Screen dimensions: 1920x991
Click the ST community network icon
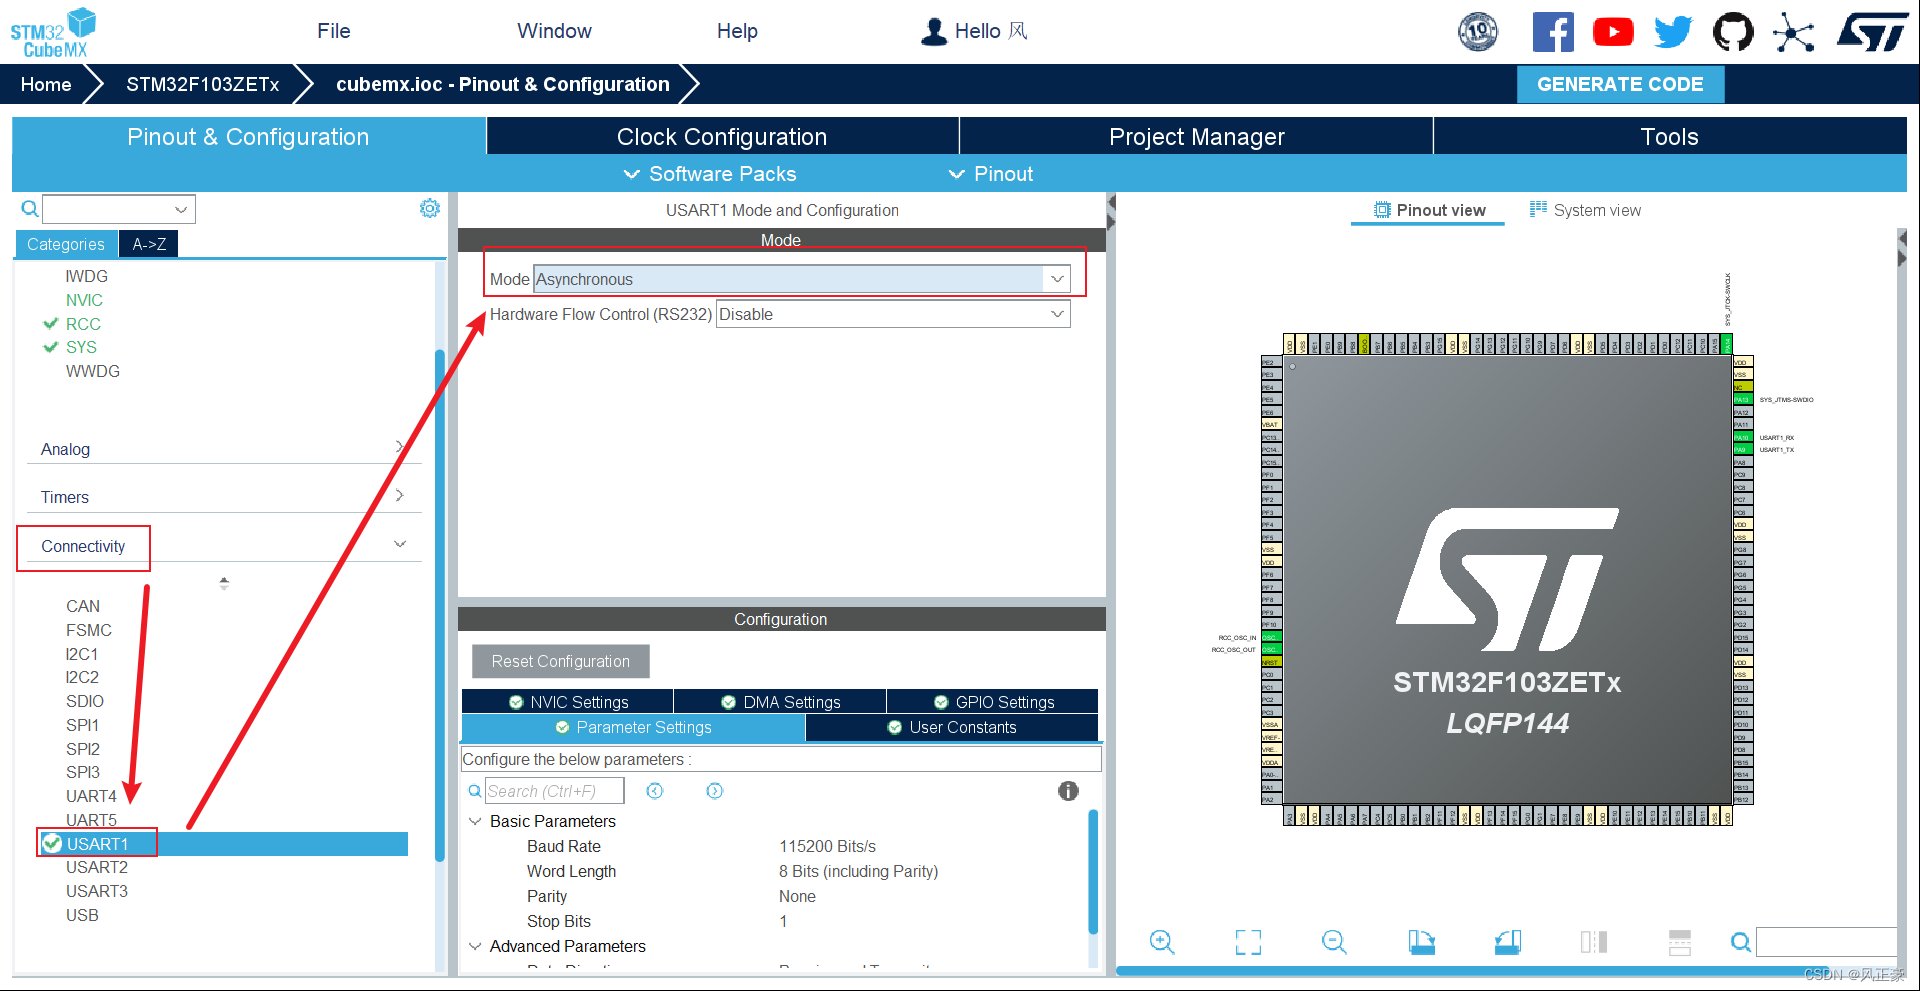tap(1794, 32)
